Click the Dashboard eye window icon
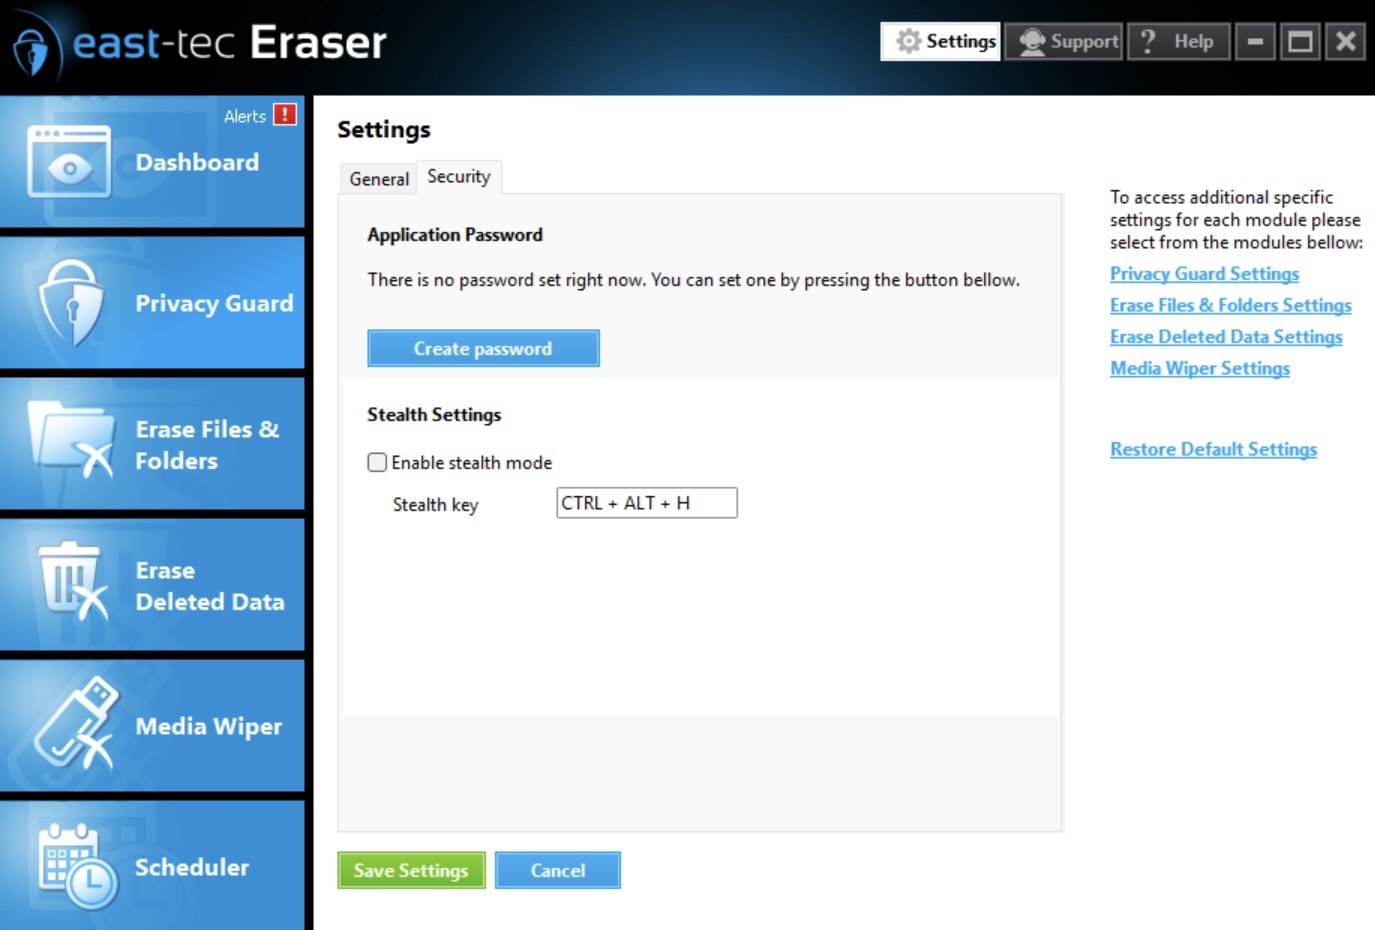Image resolution: width=1375 pixels, height=930 pixels. tap(69, 162)
